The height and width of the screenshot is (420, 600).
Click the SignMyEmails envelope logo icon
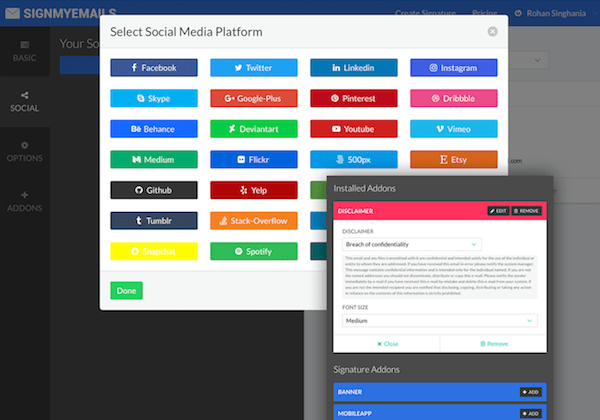coord(12,13)
